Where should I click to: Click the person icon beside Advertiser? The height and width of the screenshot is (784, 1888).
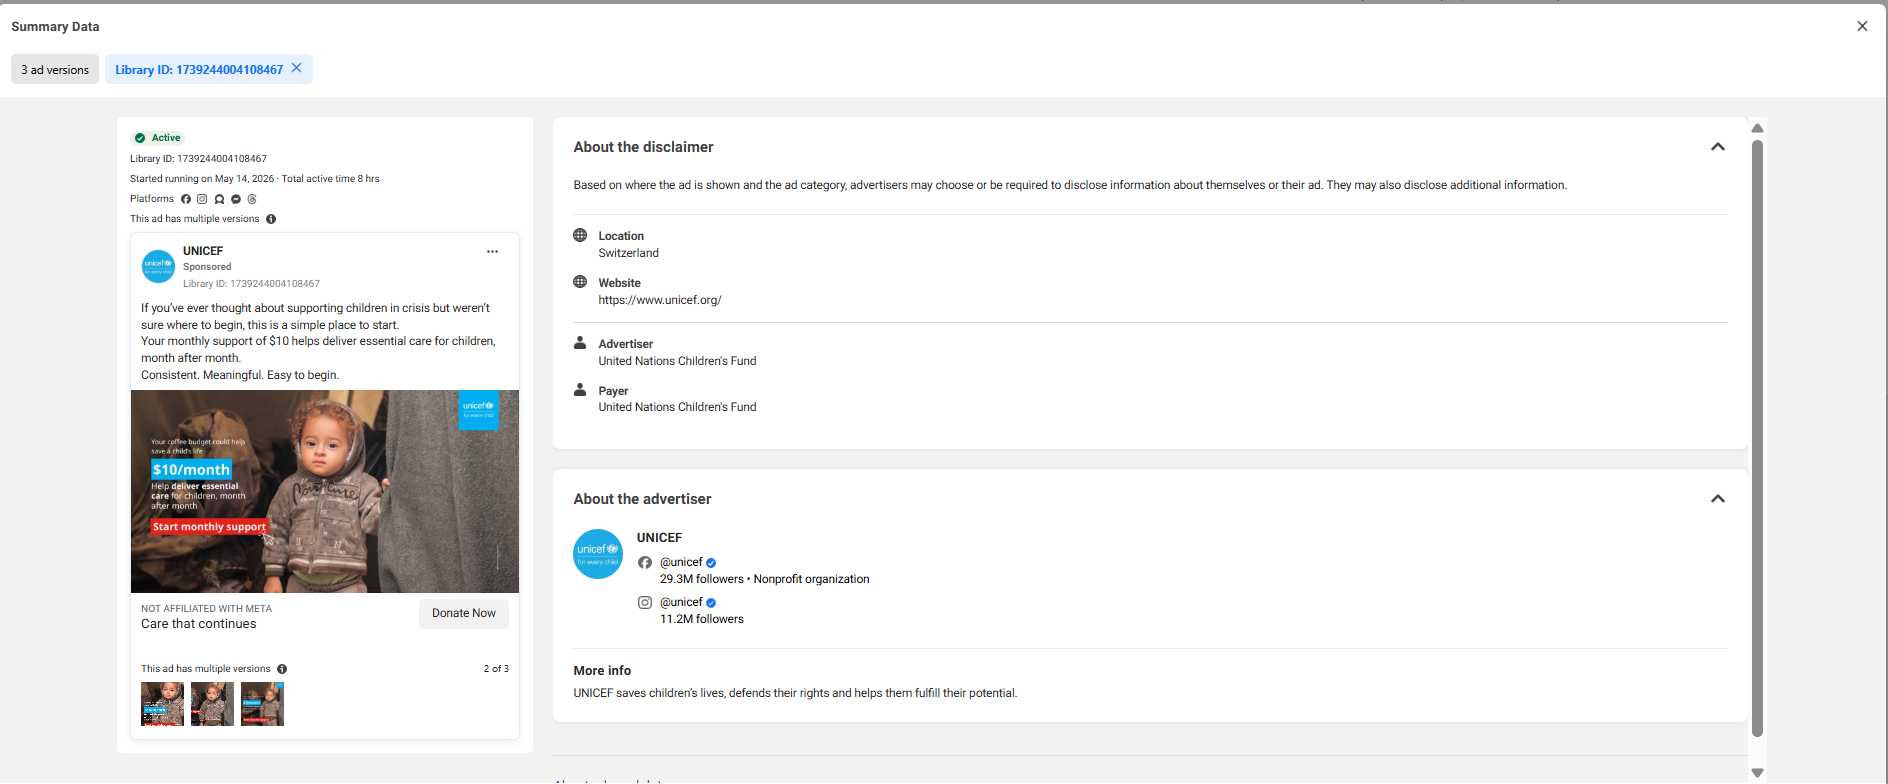point(580,343)
